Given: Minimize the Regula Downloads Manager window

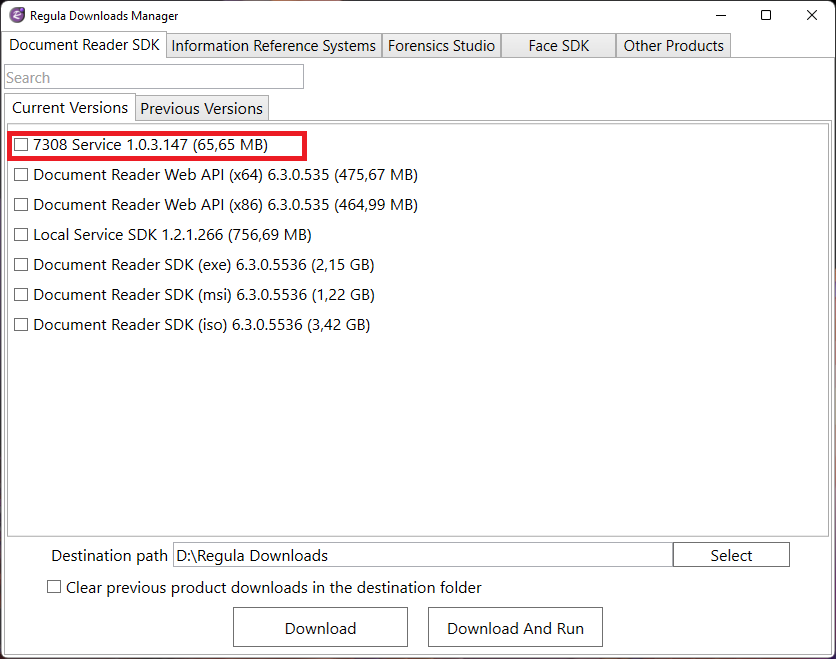Looking at the screenshot, I should [x=721, y=15].
